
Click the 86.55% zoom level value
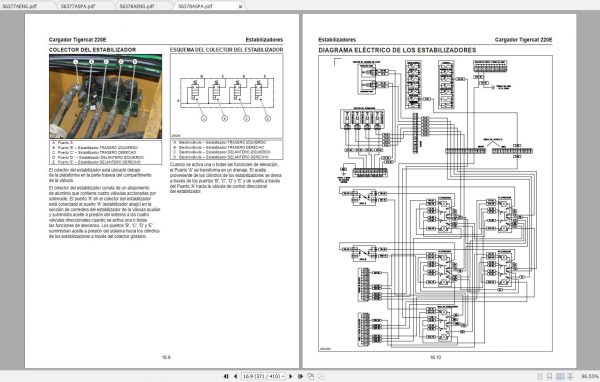pos(590,377)
